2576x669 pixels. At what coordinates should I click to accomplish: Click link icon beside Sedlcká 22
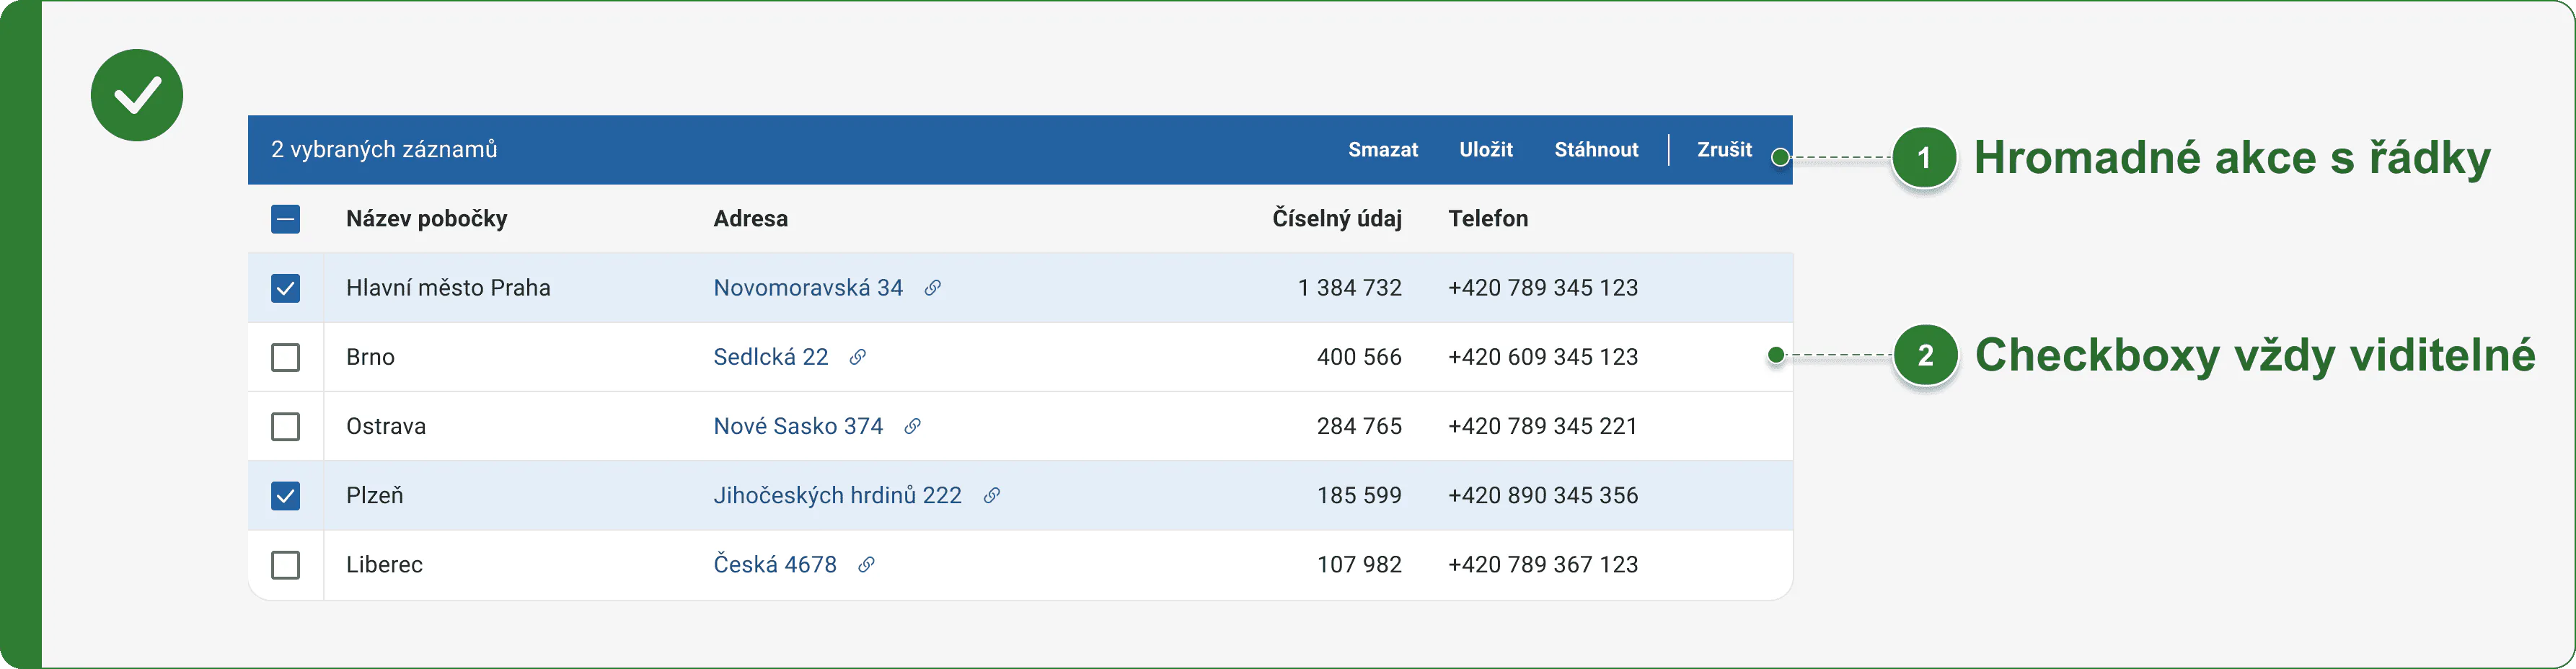(858, 357)
